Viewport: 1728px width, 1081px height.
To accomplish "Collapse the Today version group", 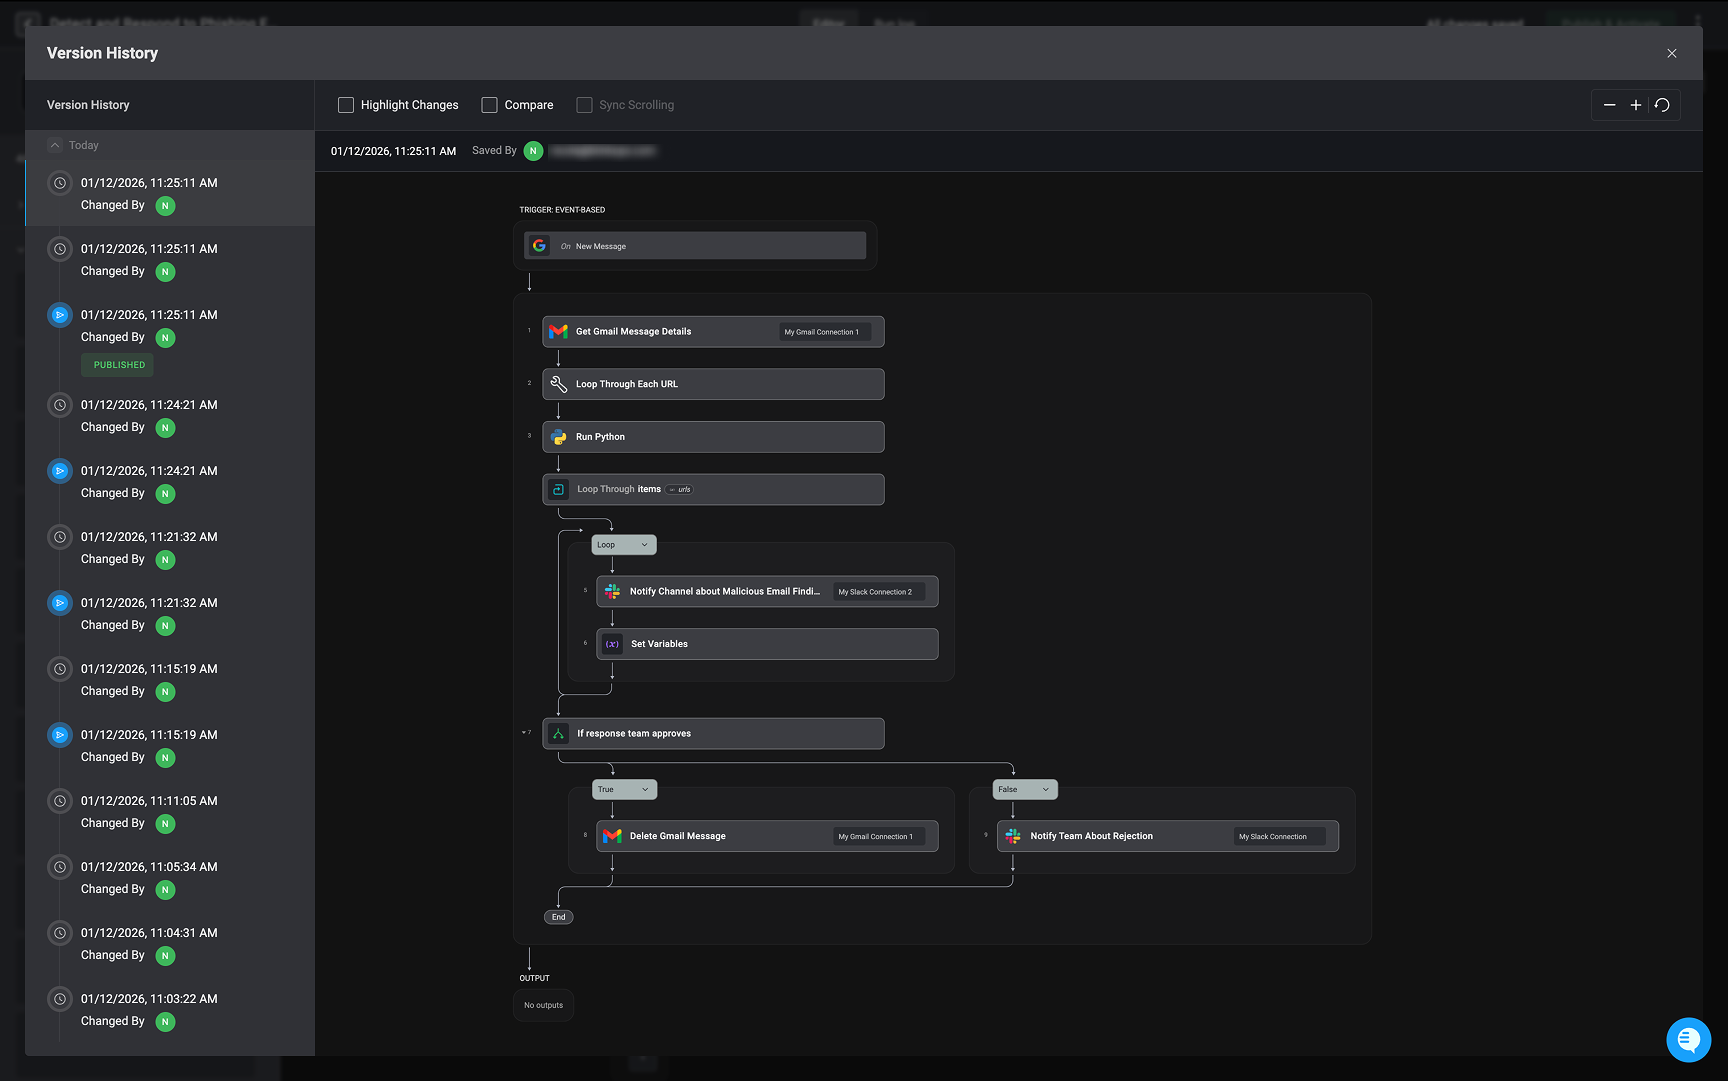I will coord(55,145).
